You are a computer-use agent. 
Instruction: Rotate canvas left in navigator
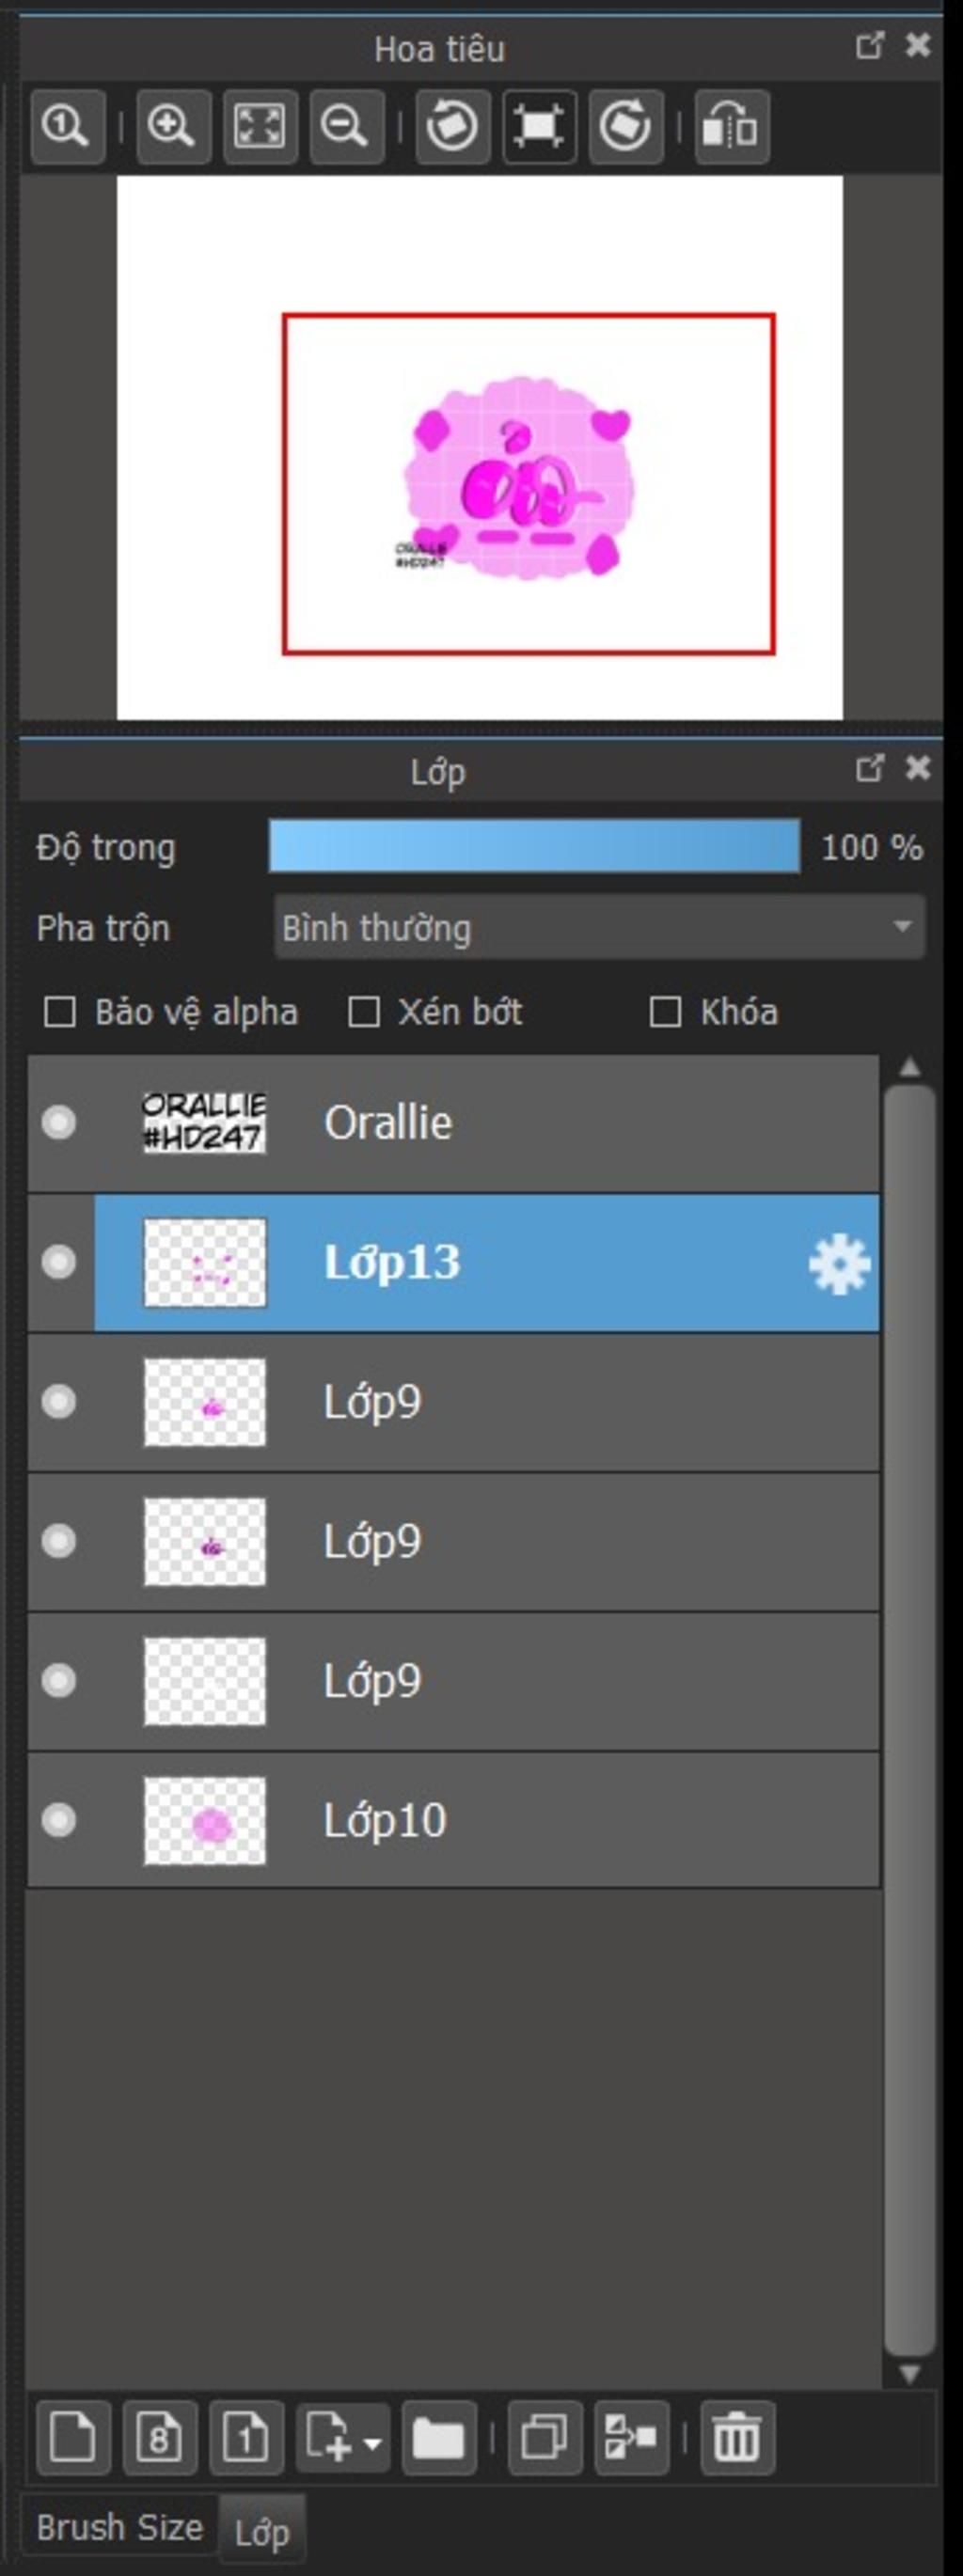tap(452, 126)
